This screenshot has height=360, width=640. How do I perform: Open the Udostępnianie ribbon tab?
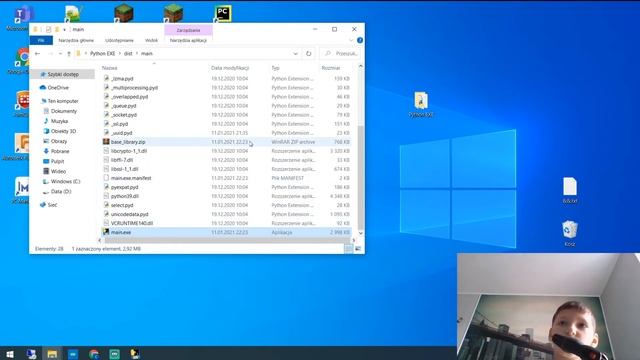119,40
